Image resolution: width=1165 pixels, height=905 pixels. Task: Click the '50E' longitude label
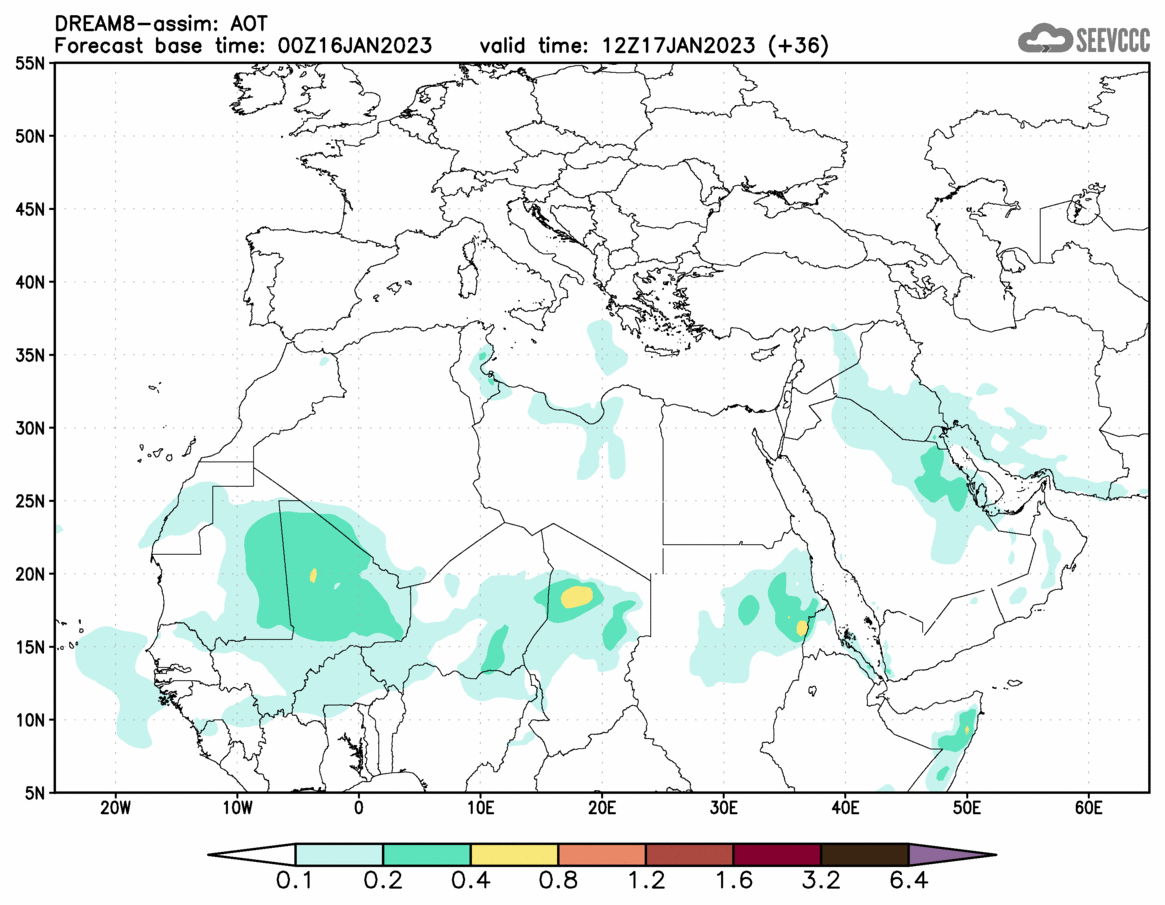(967, 808)
